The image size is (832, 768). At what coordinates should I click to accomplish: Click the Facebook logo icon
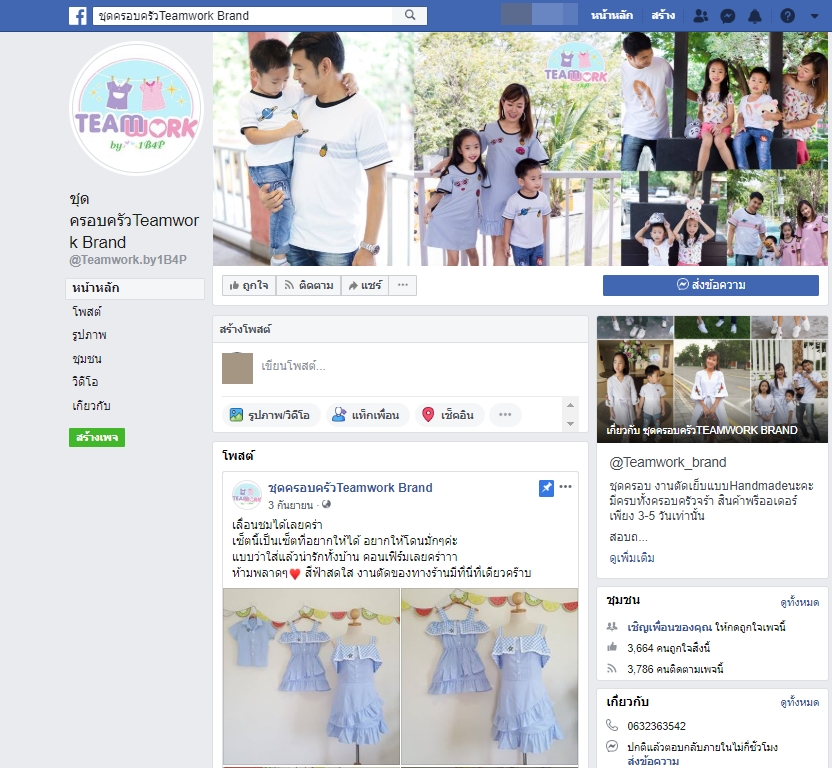[x=77, y=16]
